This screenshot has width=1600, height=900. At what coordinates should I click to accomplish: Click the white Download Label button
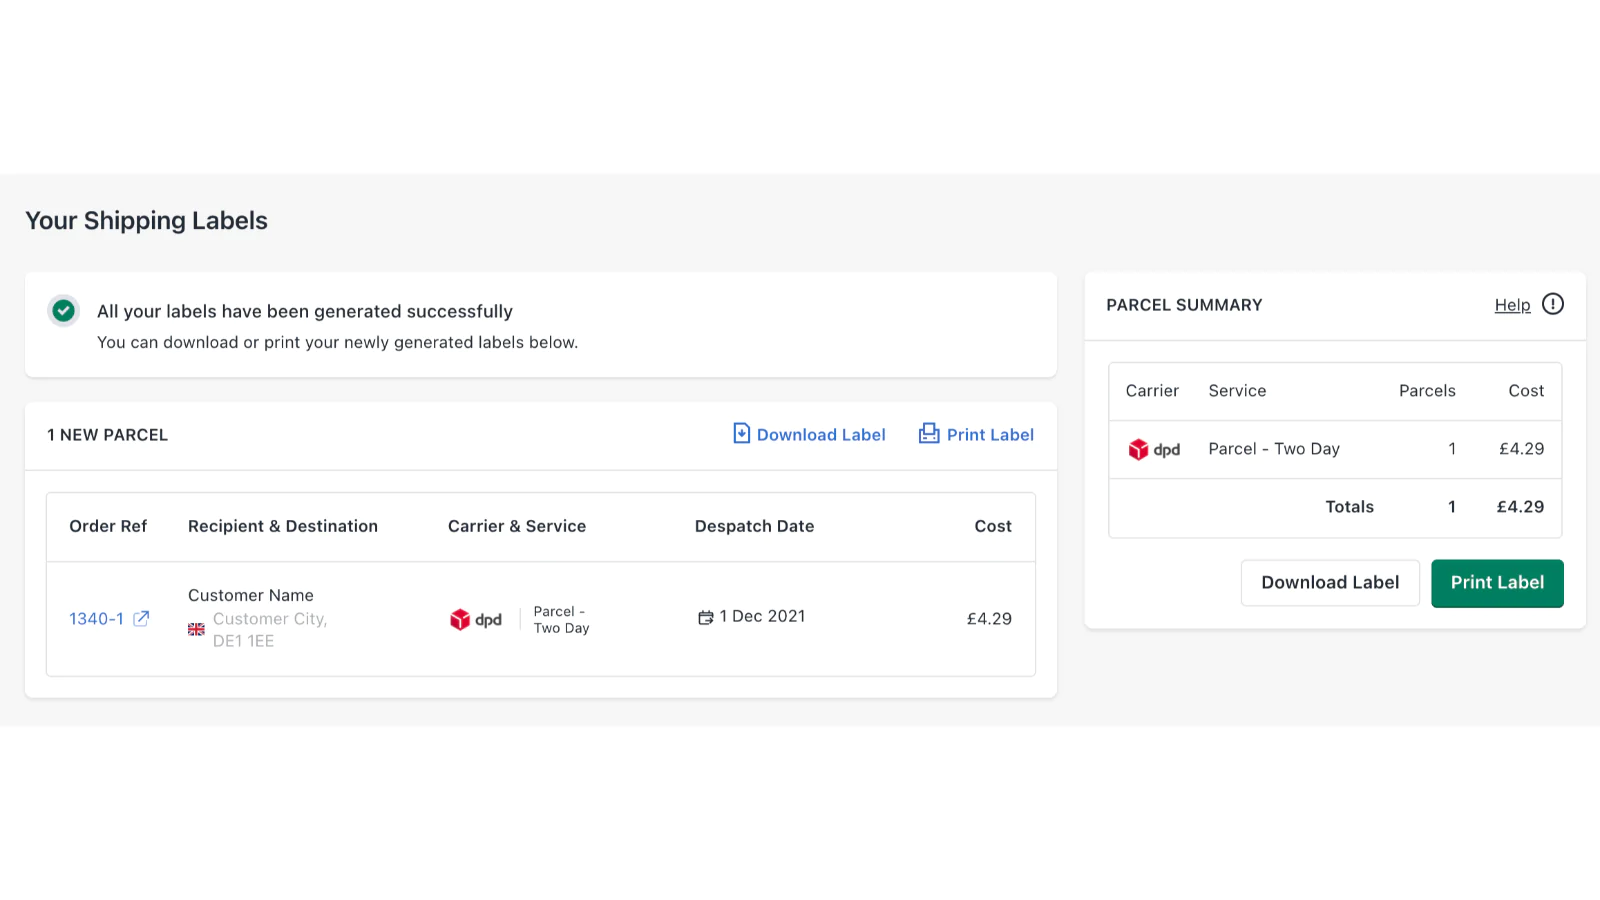[x=1330, y=583]
